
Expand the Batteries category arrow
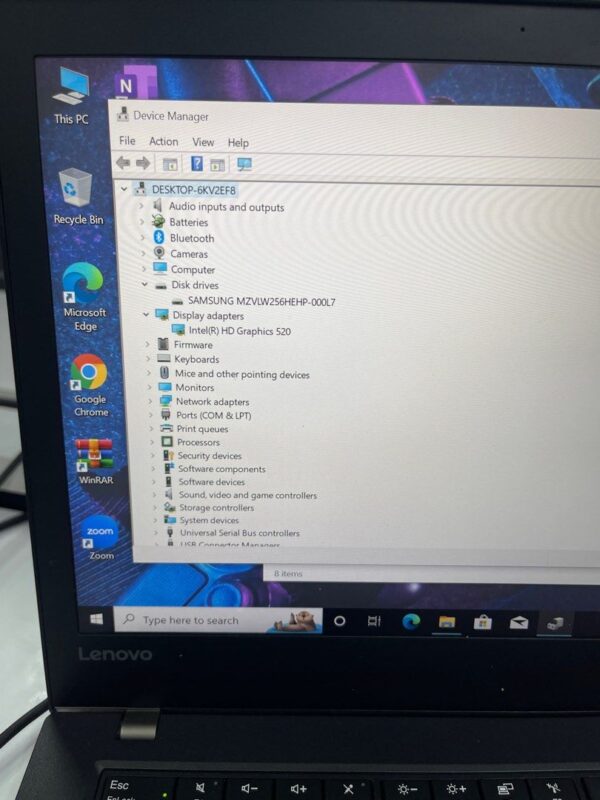pyautogui.click(x=142, y=222)
